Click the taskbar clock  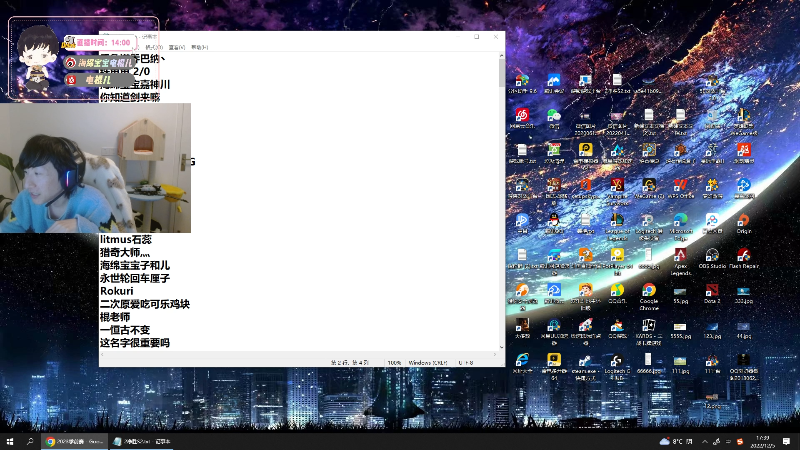(x=763, y=441)
